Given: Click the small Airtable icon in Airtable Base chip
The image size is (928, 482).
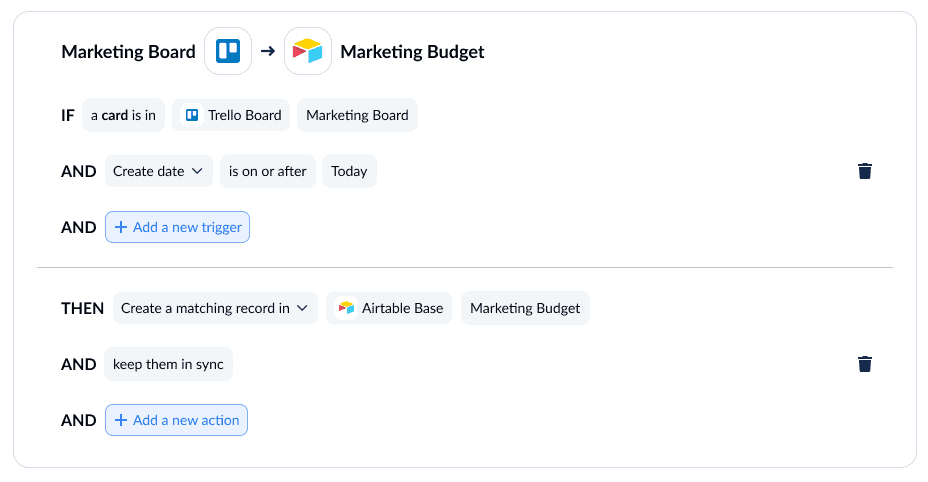Looking at the screenshot, I should (346, 308).
